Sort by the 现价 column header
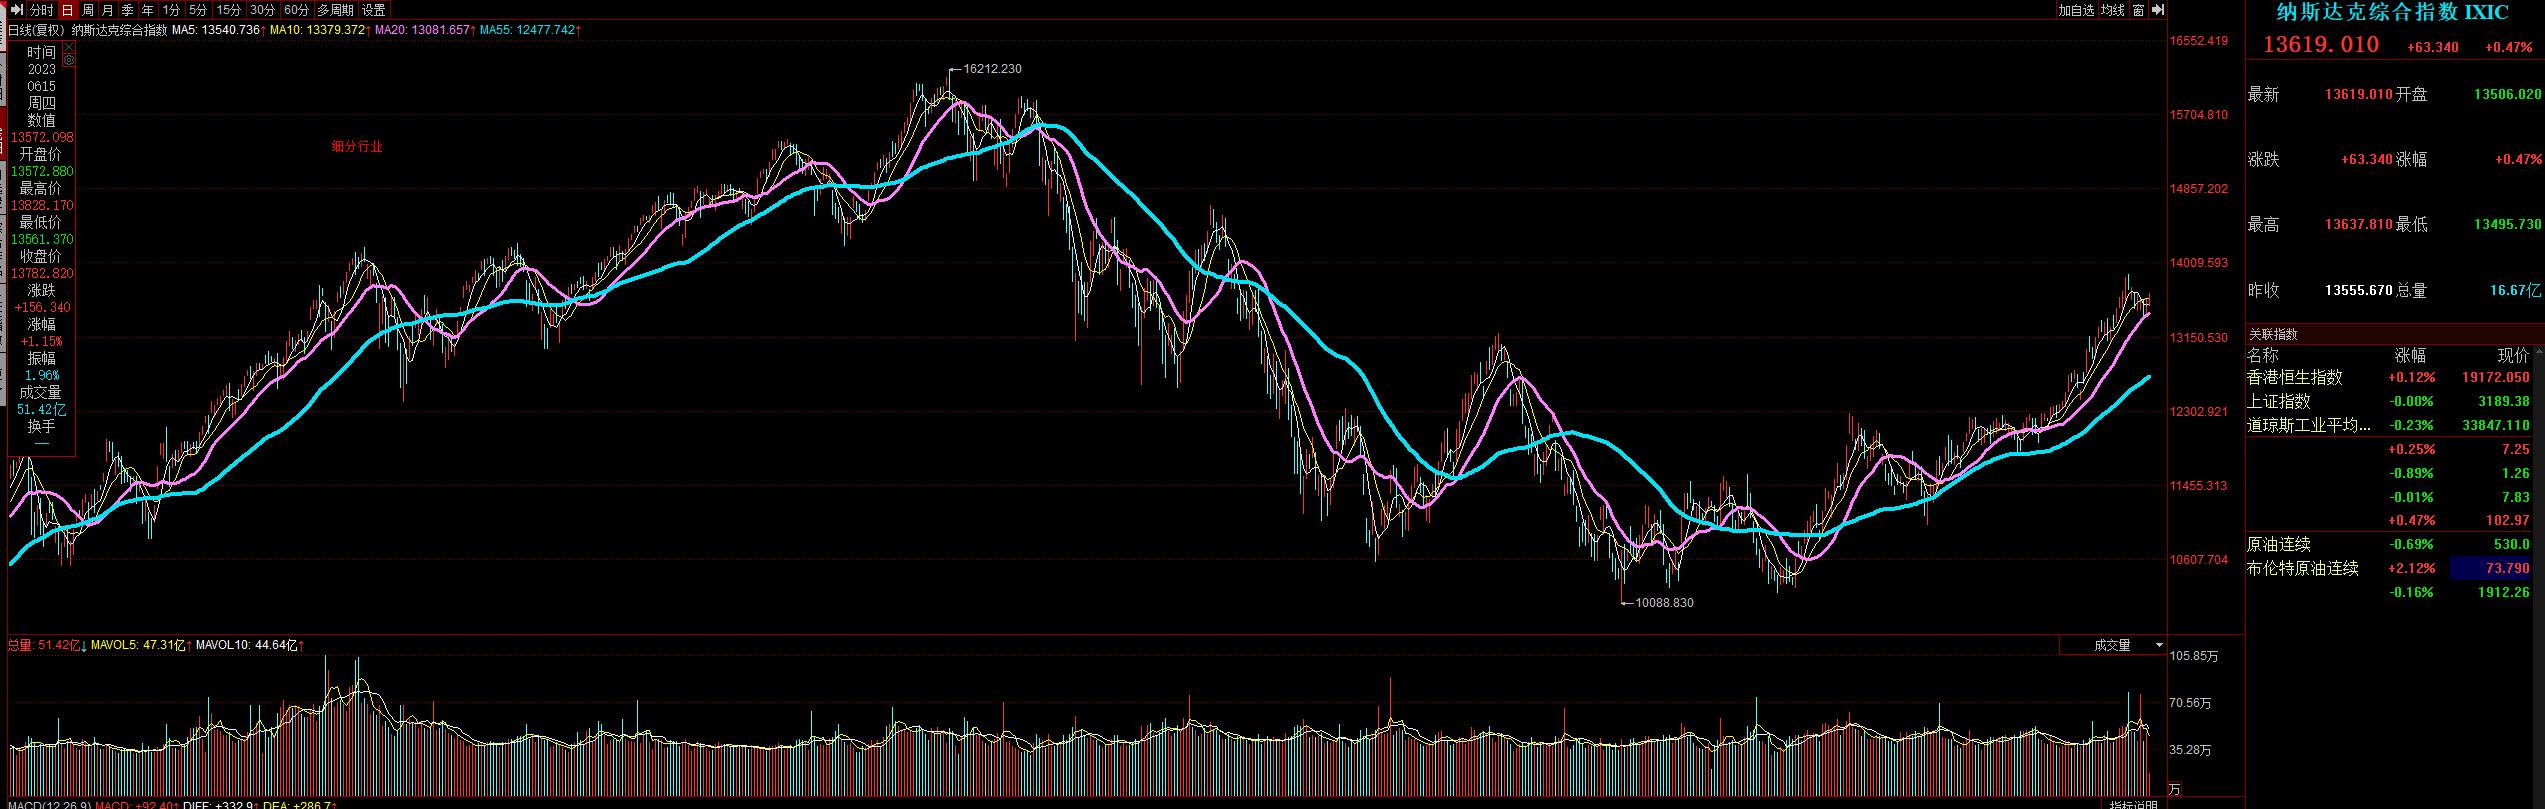Screen dimensions: 2545x809 tap(2513, 356)
